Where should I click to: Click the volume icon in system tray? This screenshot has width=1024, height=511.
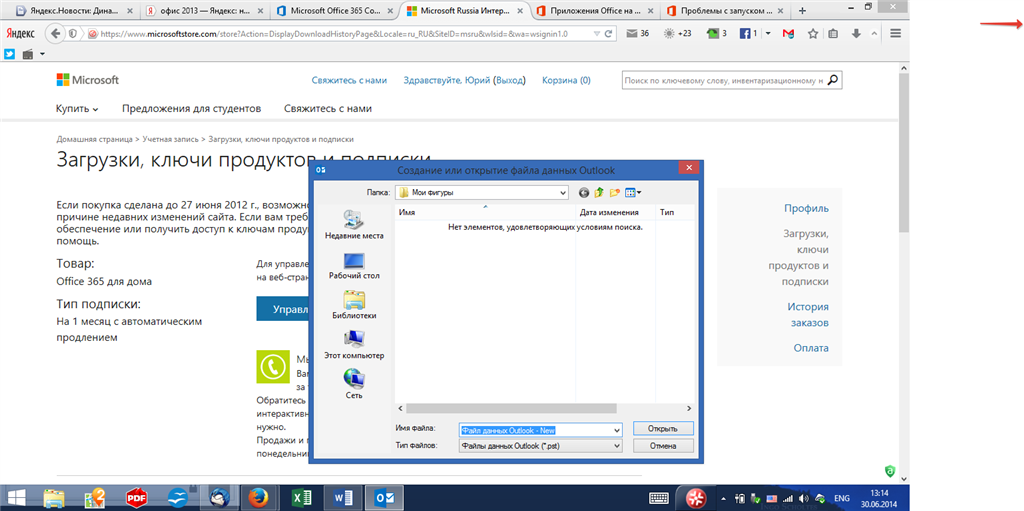[x=804, y=498]
